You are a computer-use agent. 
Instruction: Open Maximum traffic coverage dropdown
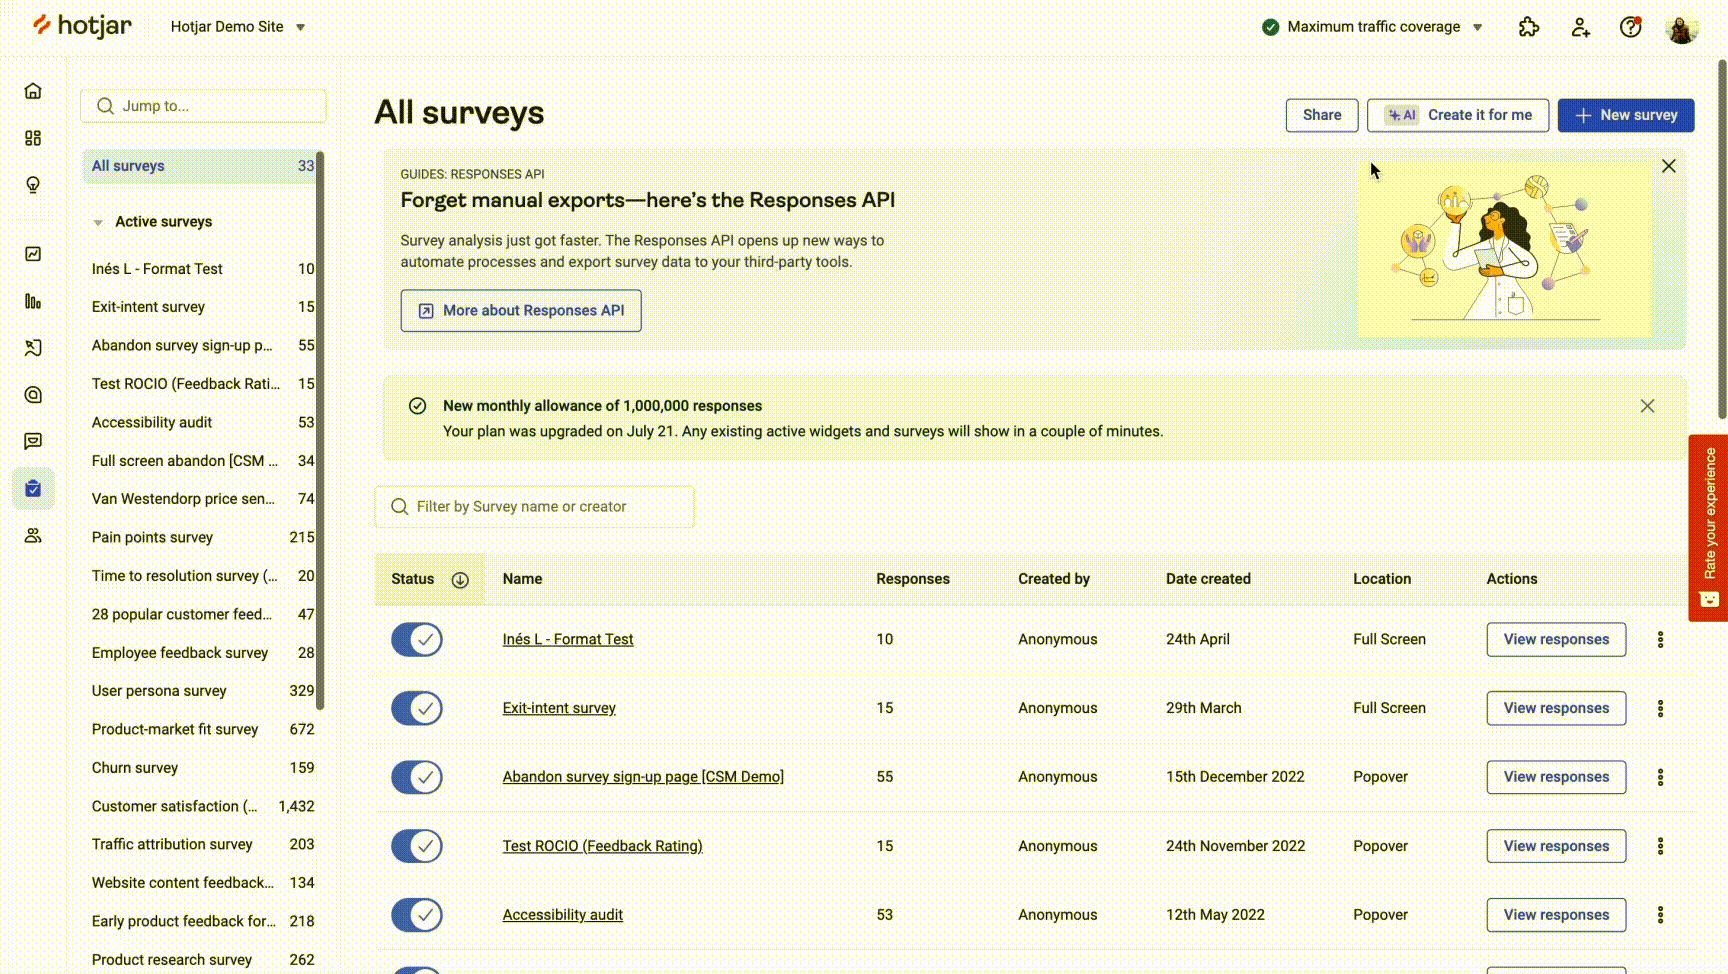coord(1372,27)
